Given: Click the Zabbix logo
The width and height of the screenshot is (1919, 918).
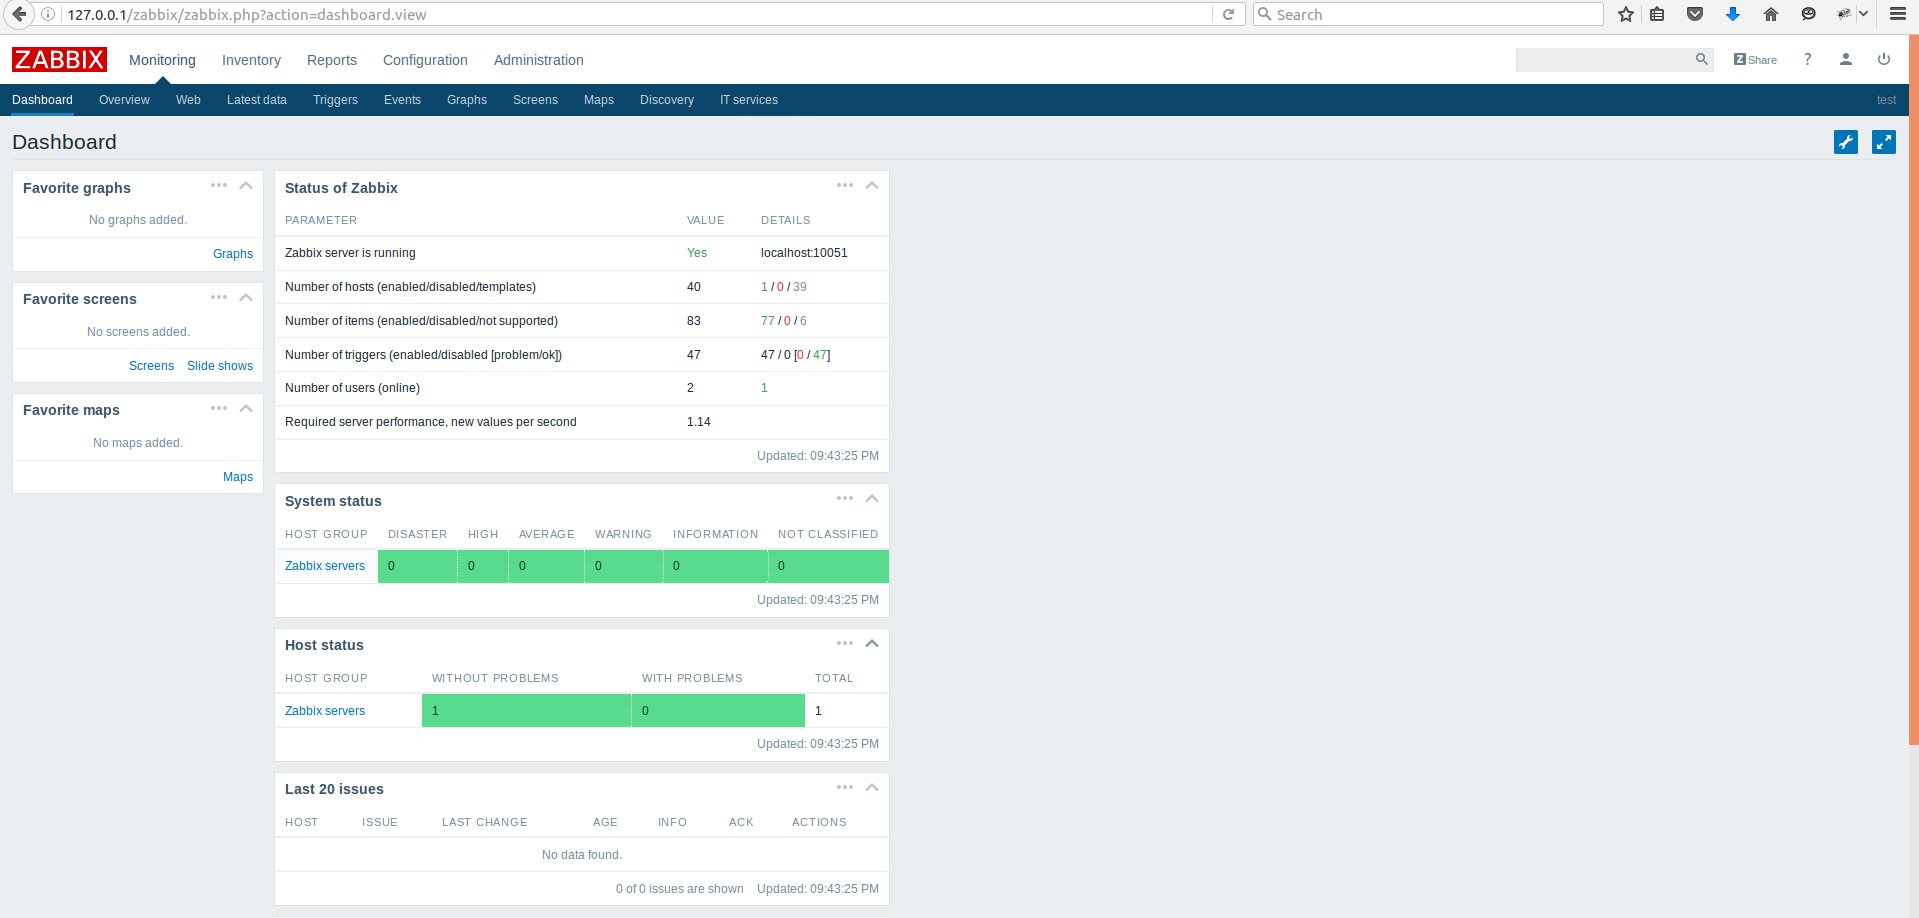Looking at the screenshot, I should [59, 59].
